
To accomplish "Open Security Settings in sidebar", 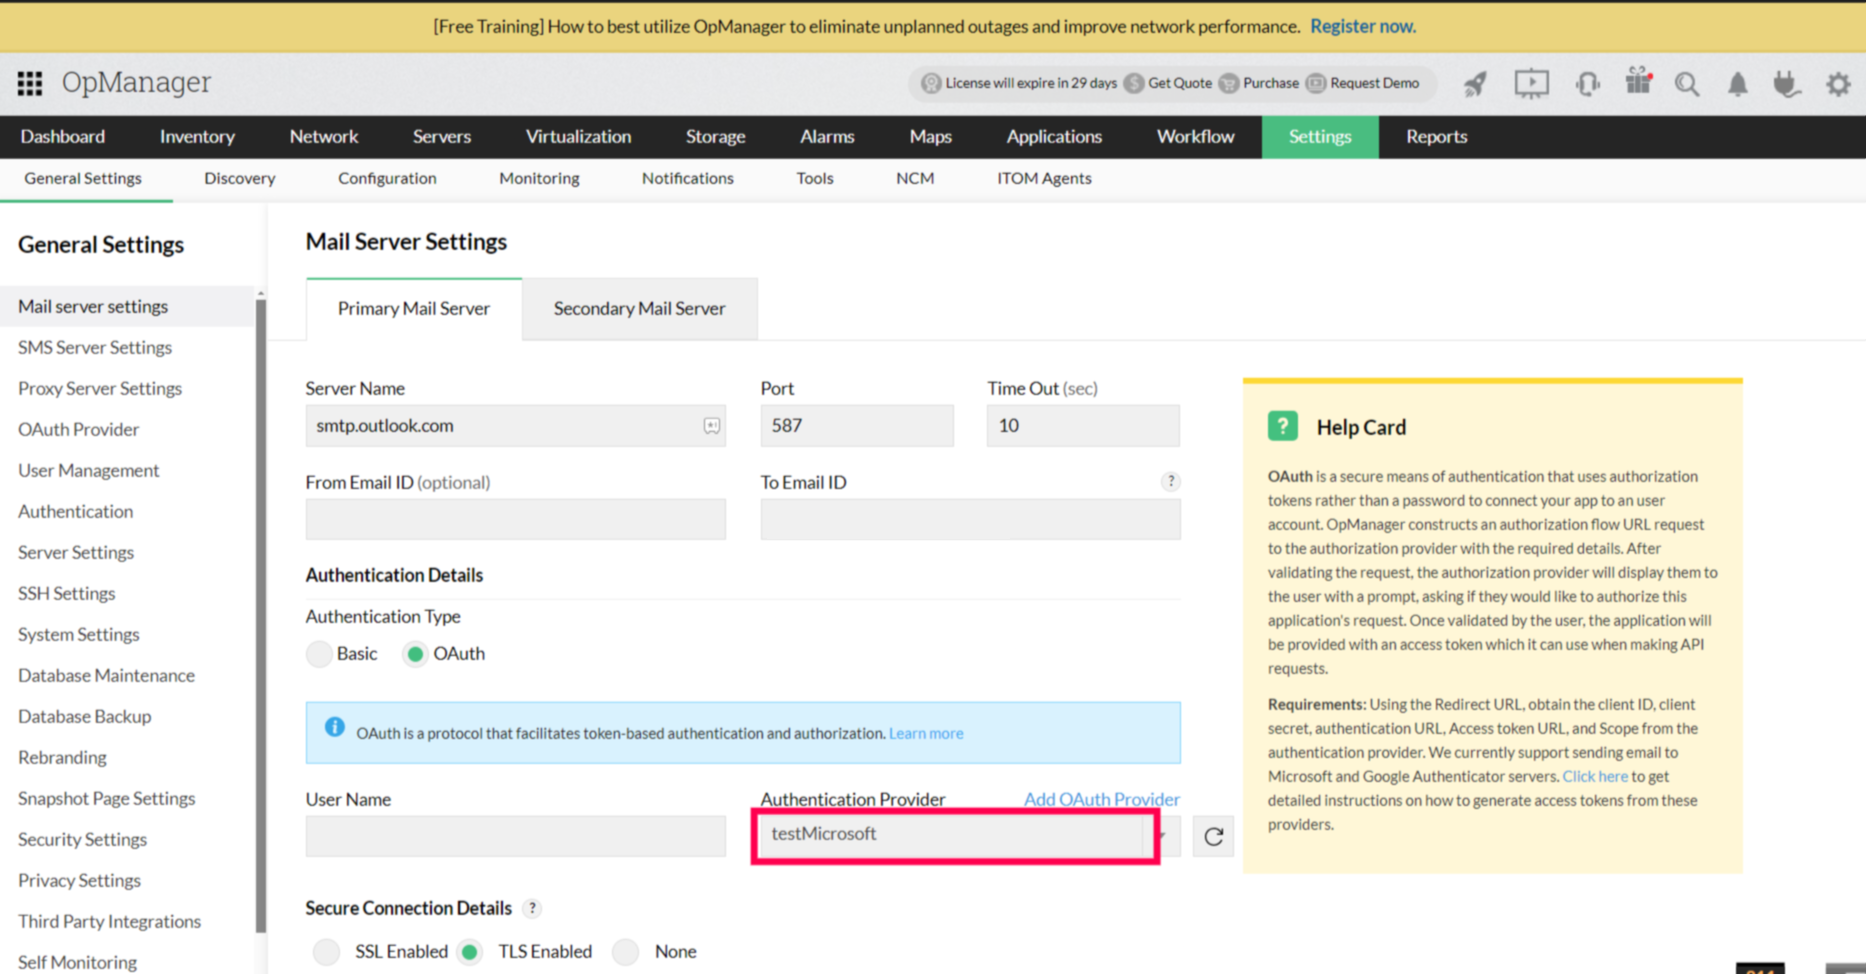I will coord(82,840).
